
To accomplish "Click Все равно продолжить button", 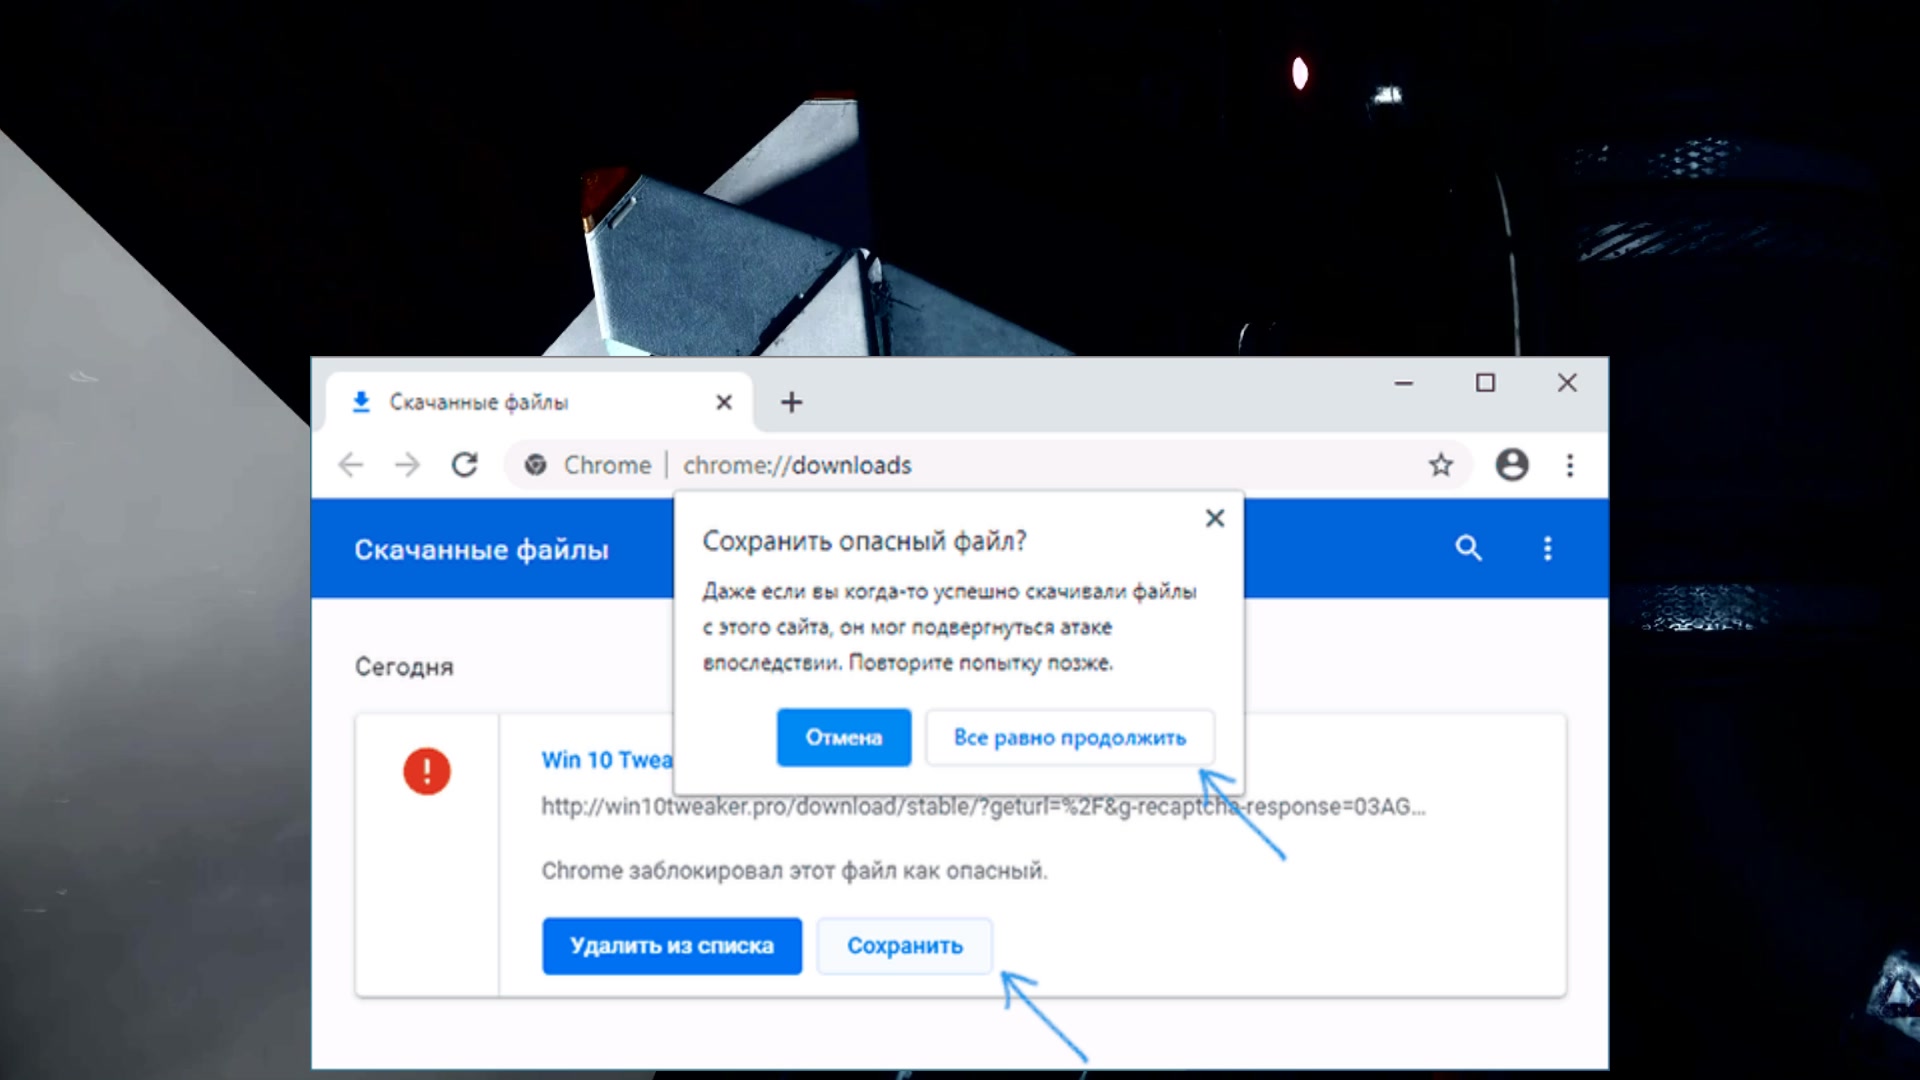I will pyautogui.click(x=1069, y=738).
